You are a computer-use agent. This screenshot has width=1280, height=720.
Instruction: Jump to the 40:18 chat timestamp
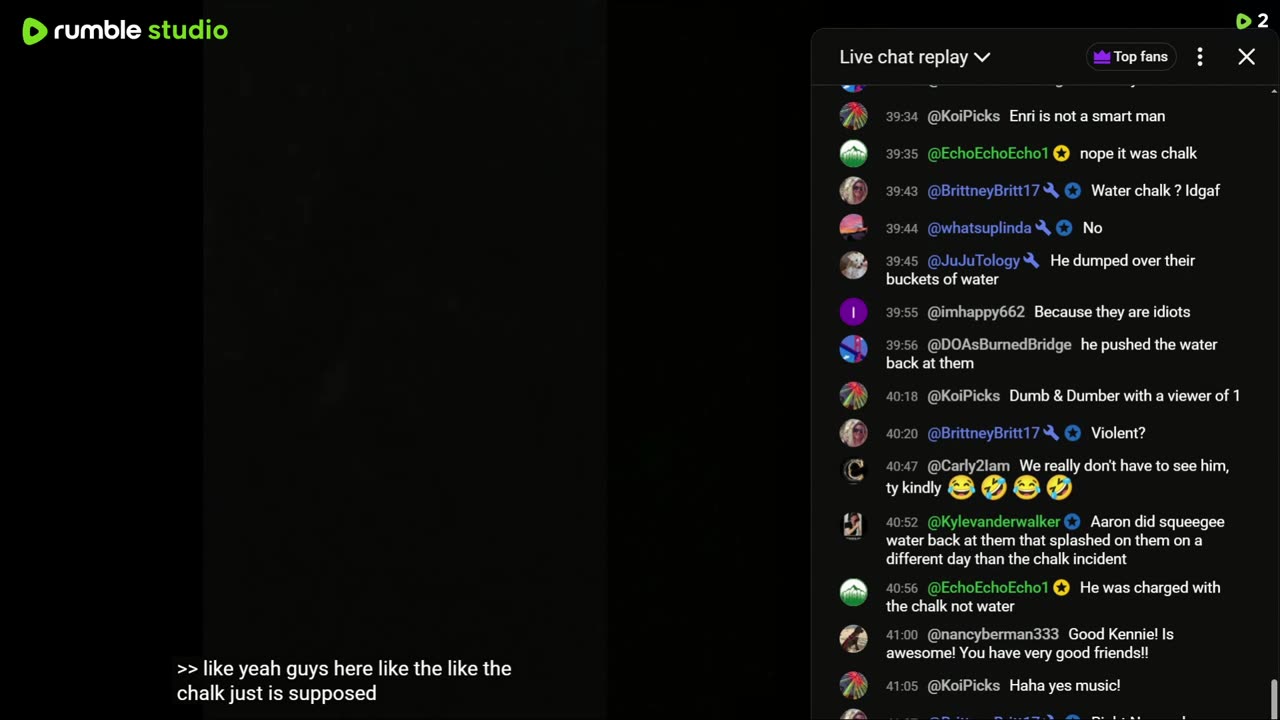click(x=901, y=396)
